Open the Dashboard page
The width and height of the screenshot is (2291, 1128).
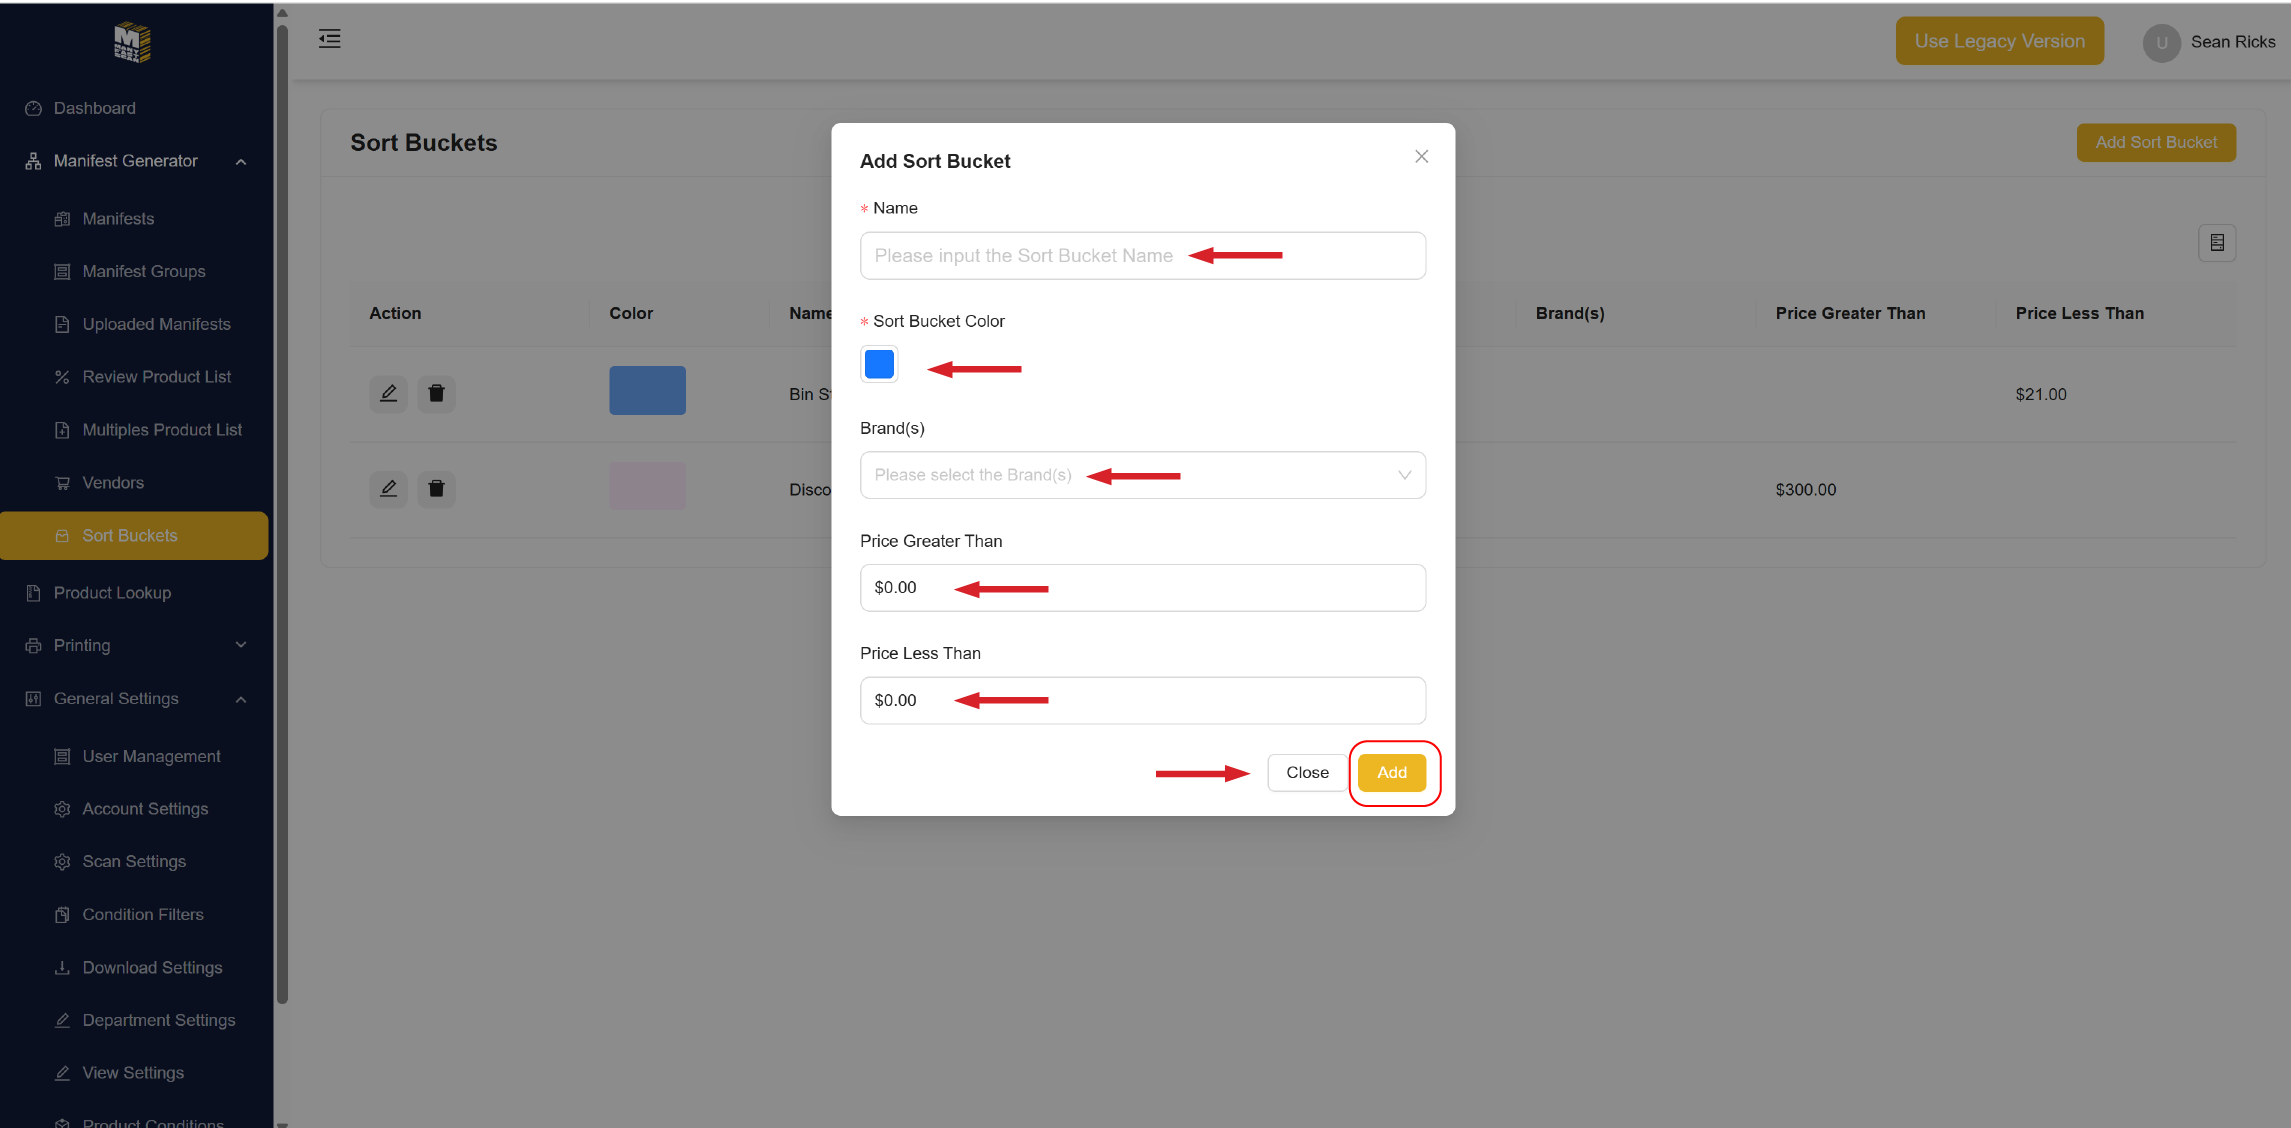(x=94, y=108)
